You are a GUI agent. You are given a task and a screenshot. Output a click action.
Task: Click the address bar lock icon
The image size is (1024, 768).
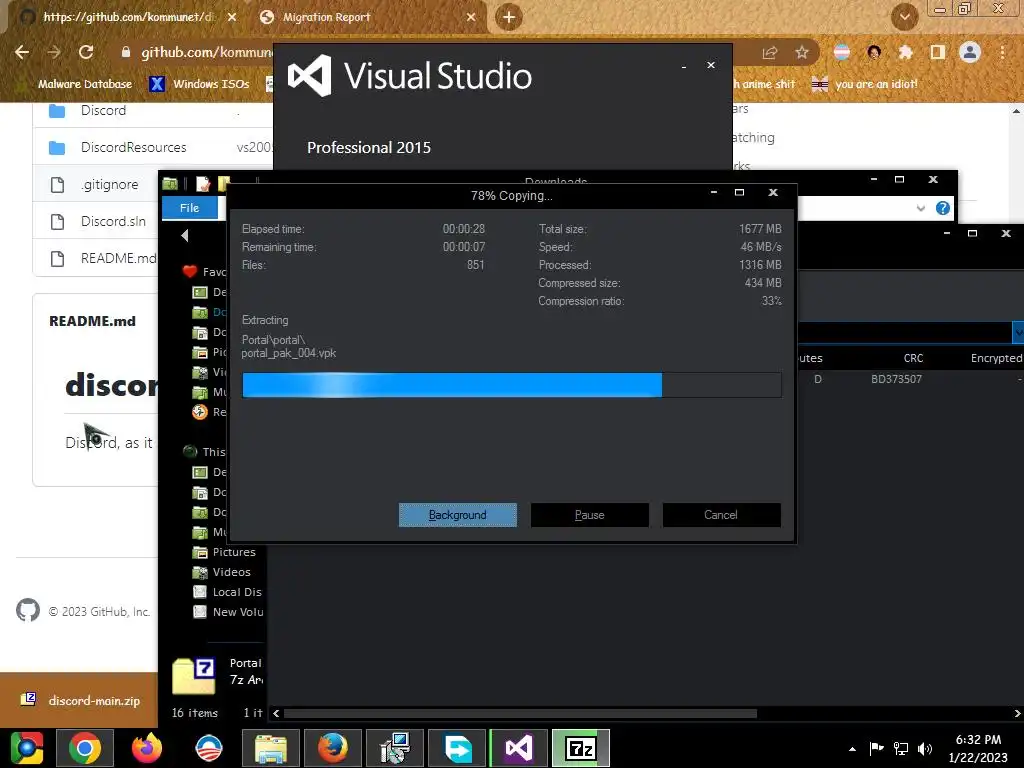coord(126,52)
